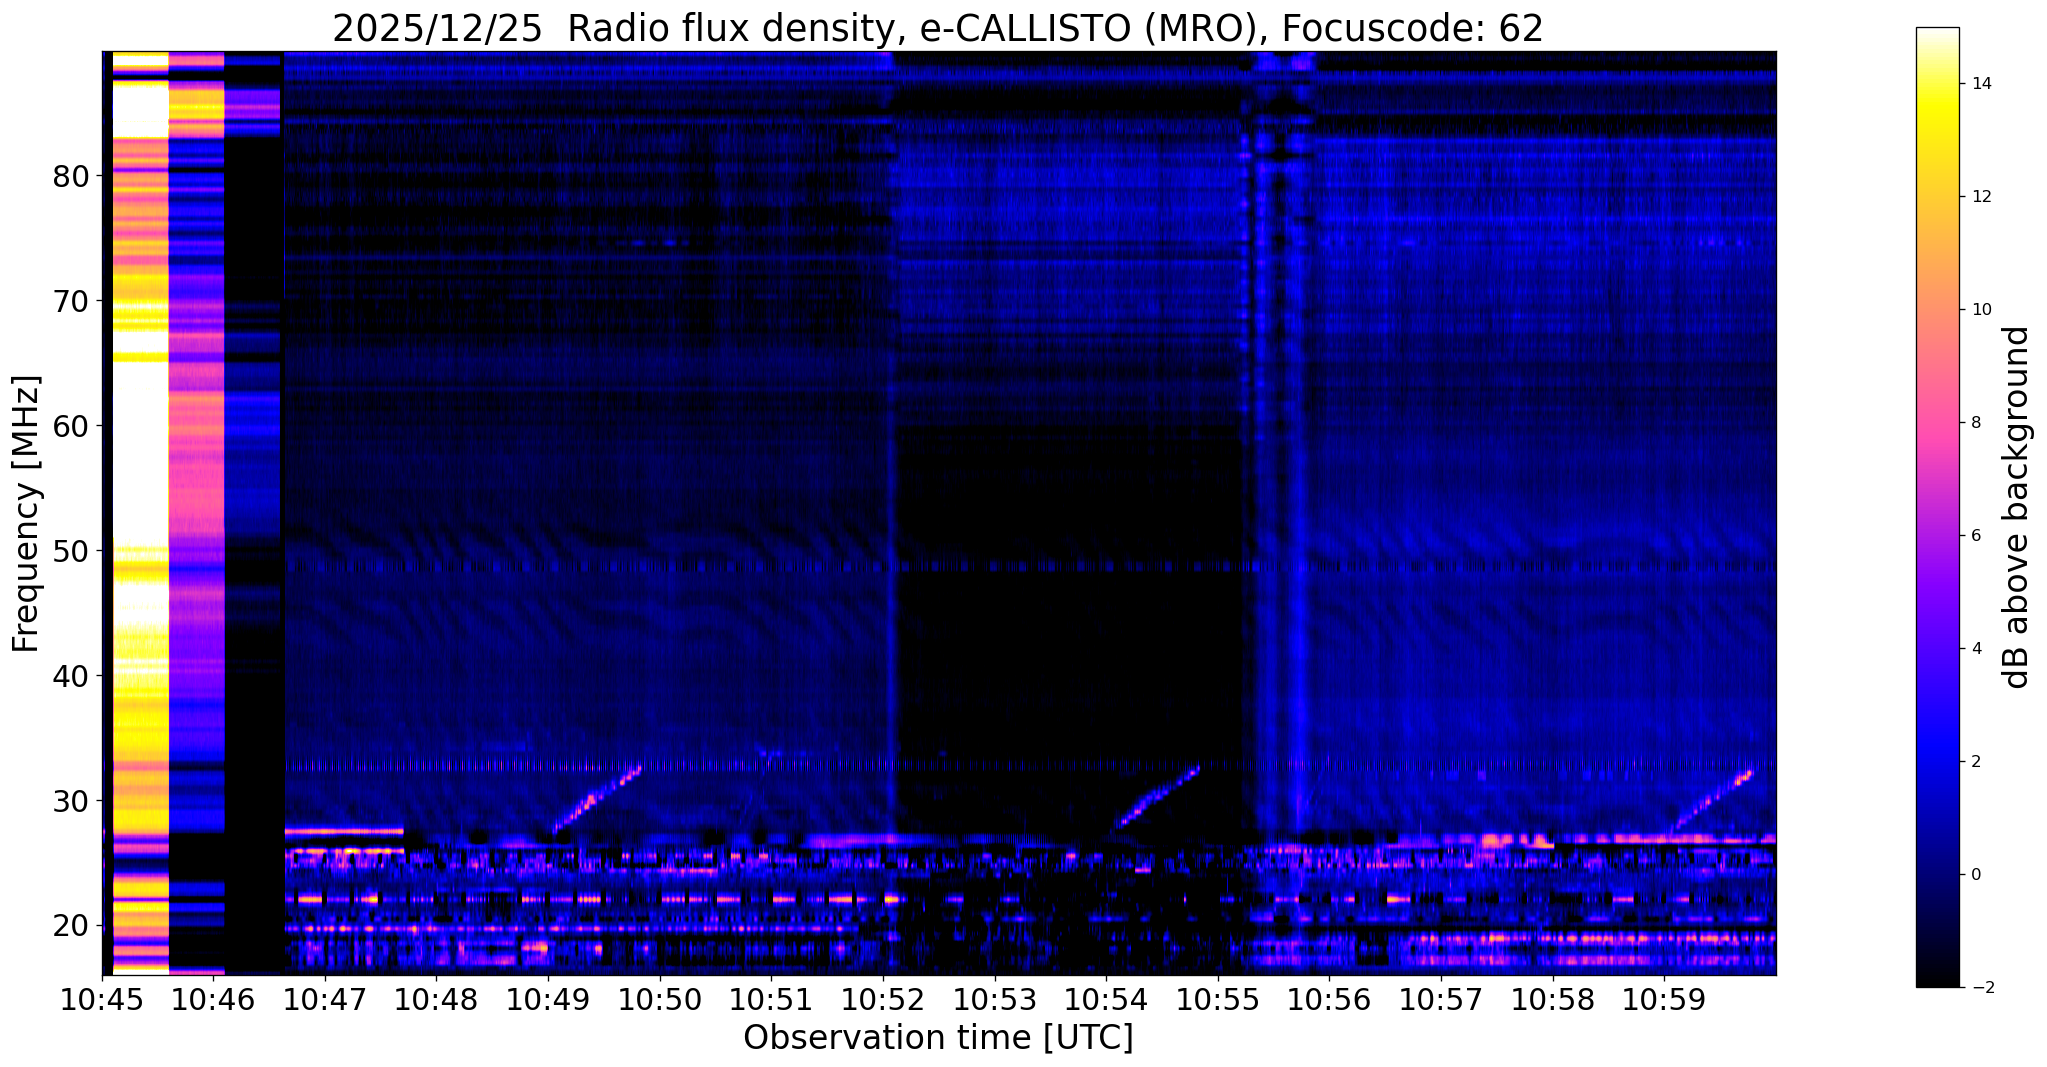2047x1067 pixels.
Task: Click the 50 tick on the frequency axis
Action: coord(71,551)
